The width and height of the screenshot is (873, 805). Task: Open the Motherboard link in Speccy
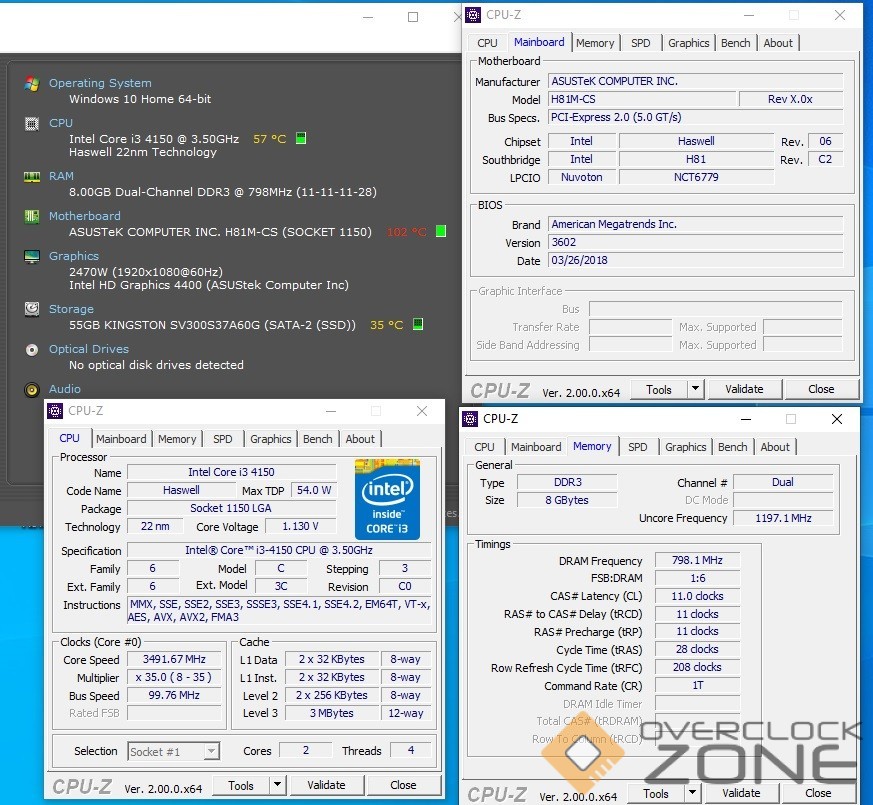pyautogui.click(x=84, y=216)
